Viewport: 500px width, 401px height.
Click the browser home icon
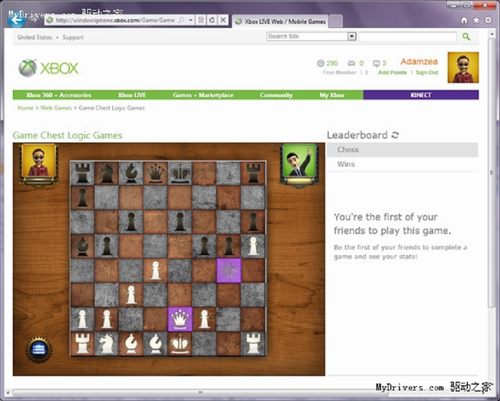pos(464,20)
